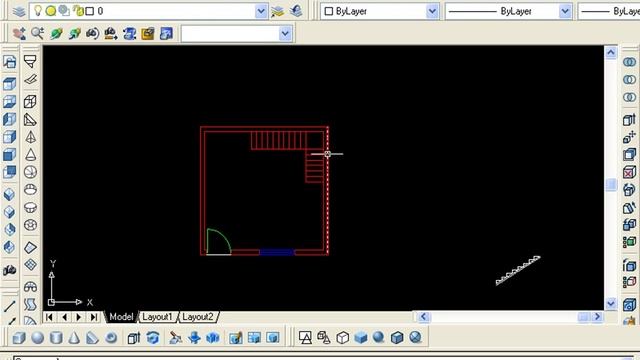Click the Continuous Orbit green arrow icon
Viewport: 640px width, 360px height.
(74, 33)
